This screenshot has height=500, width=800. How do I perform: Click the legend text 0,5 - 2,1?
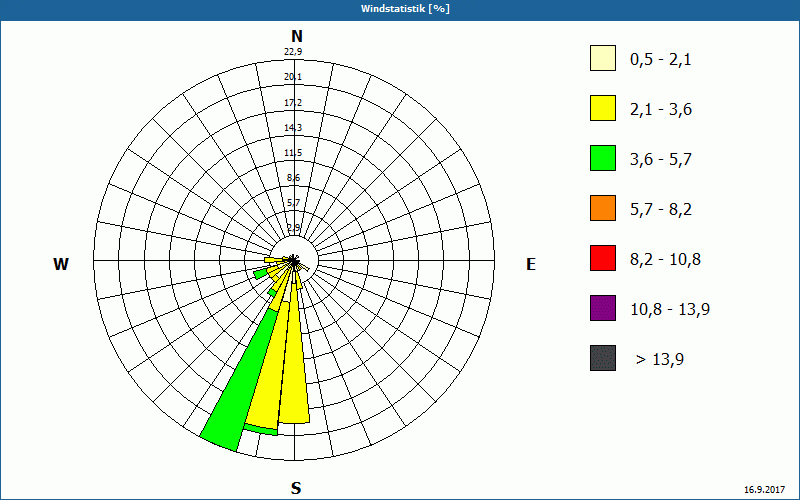coord(661,60)
